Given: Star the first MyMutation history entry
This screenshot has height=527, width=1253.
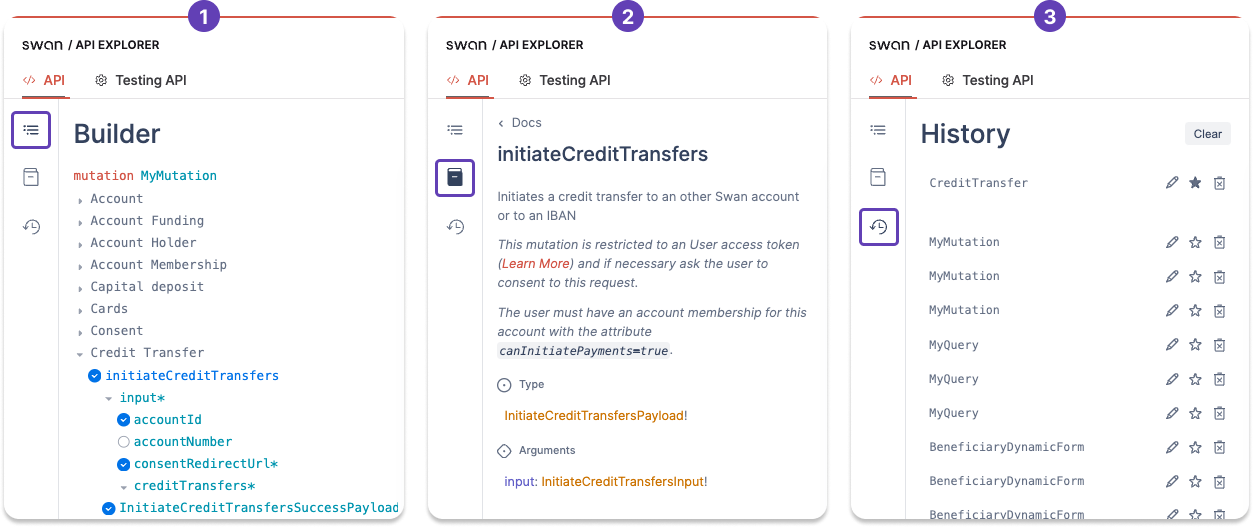Looking at the screenshot, I should click(1195, 242).
